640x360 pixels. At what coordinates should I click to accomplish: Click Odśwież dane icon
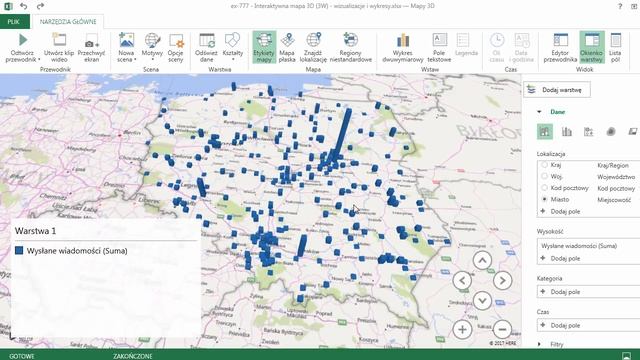[207, 40]
